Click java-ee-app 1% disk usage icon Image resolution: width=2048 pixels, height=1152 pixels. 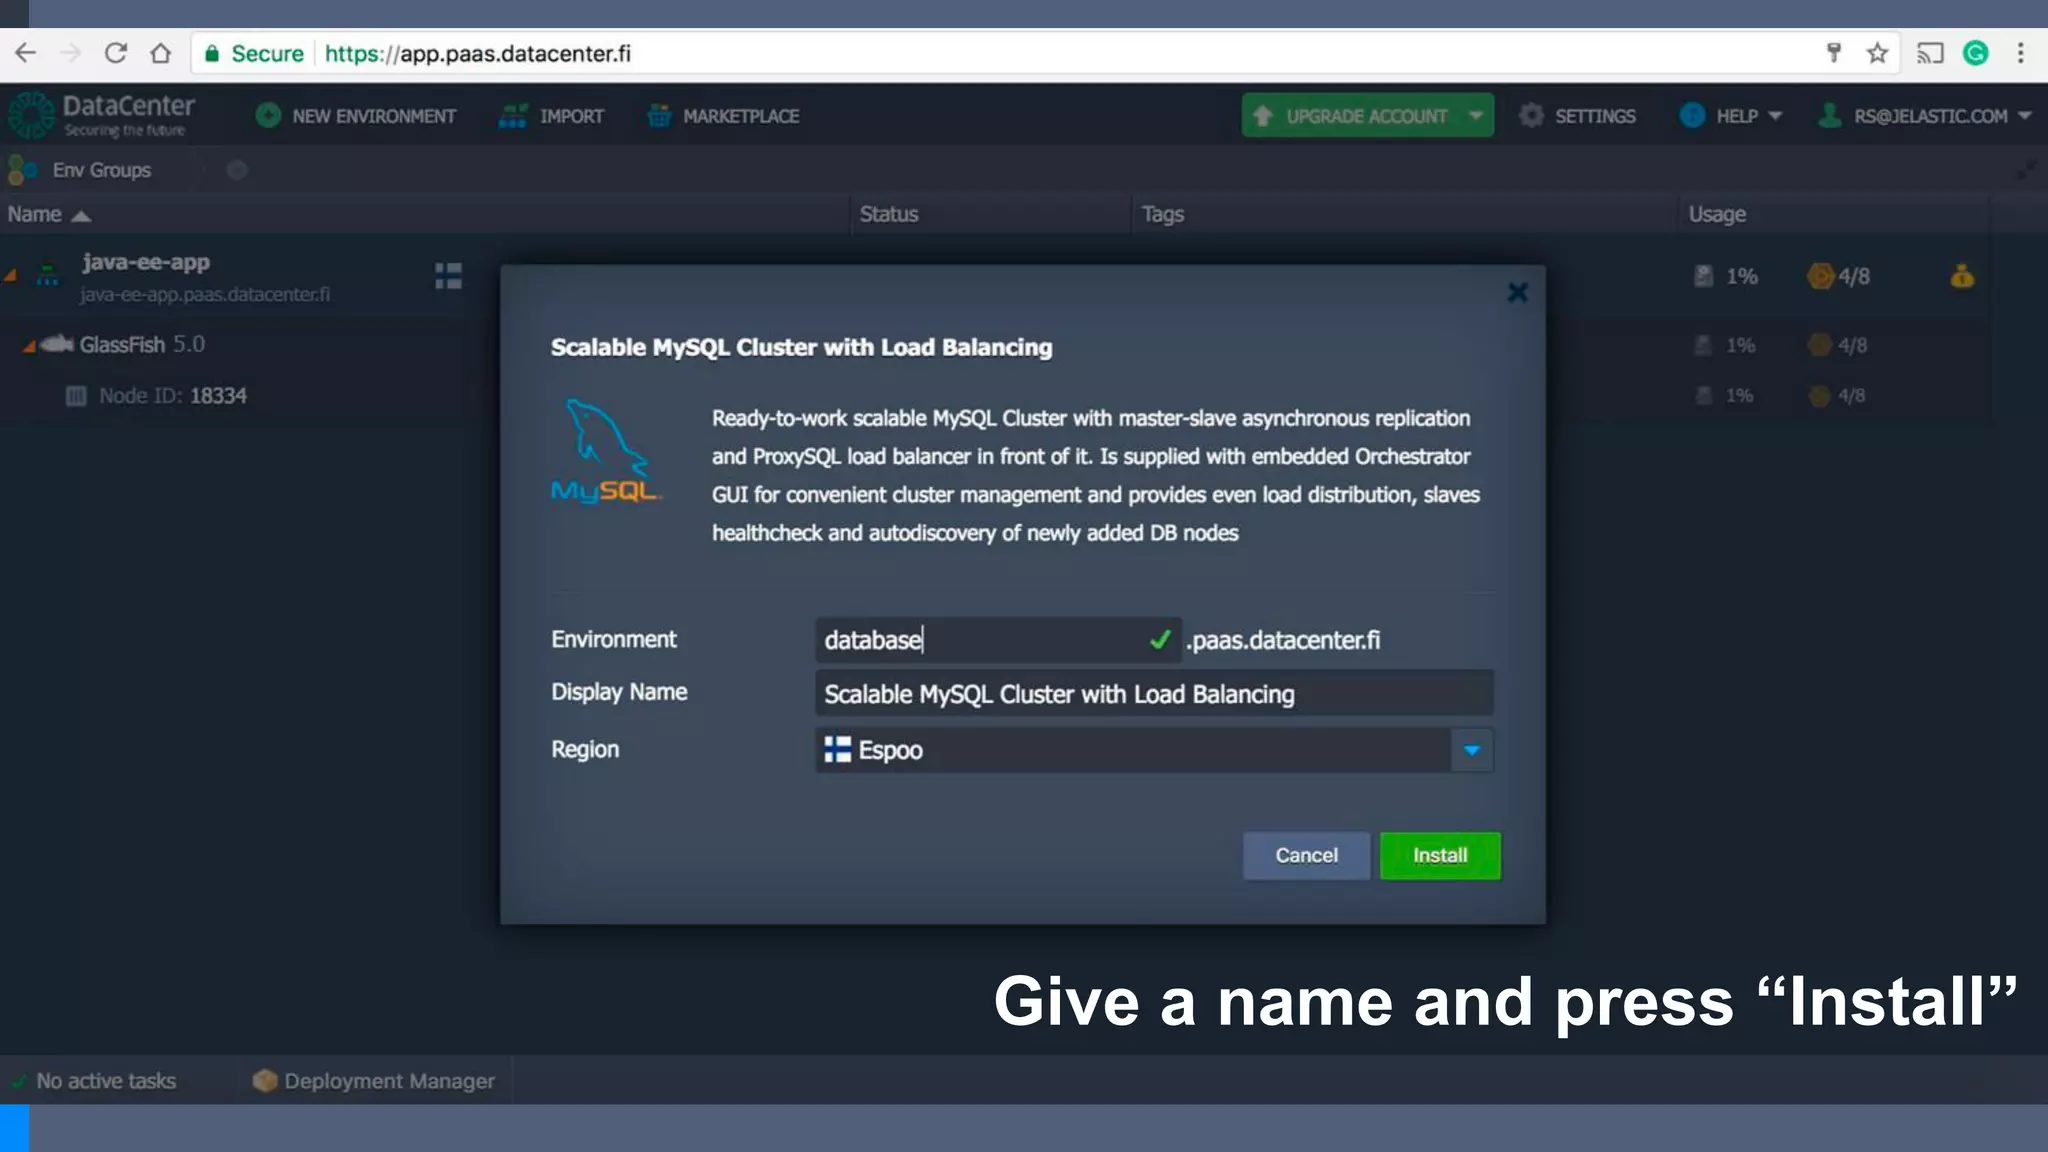[1703, 276]
